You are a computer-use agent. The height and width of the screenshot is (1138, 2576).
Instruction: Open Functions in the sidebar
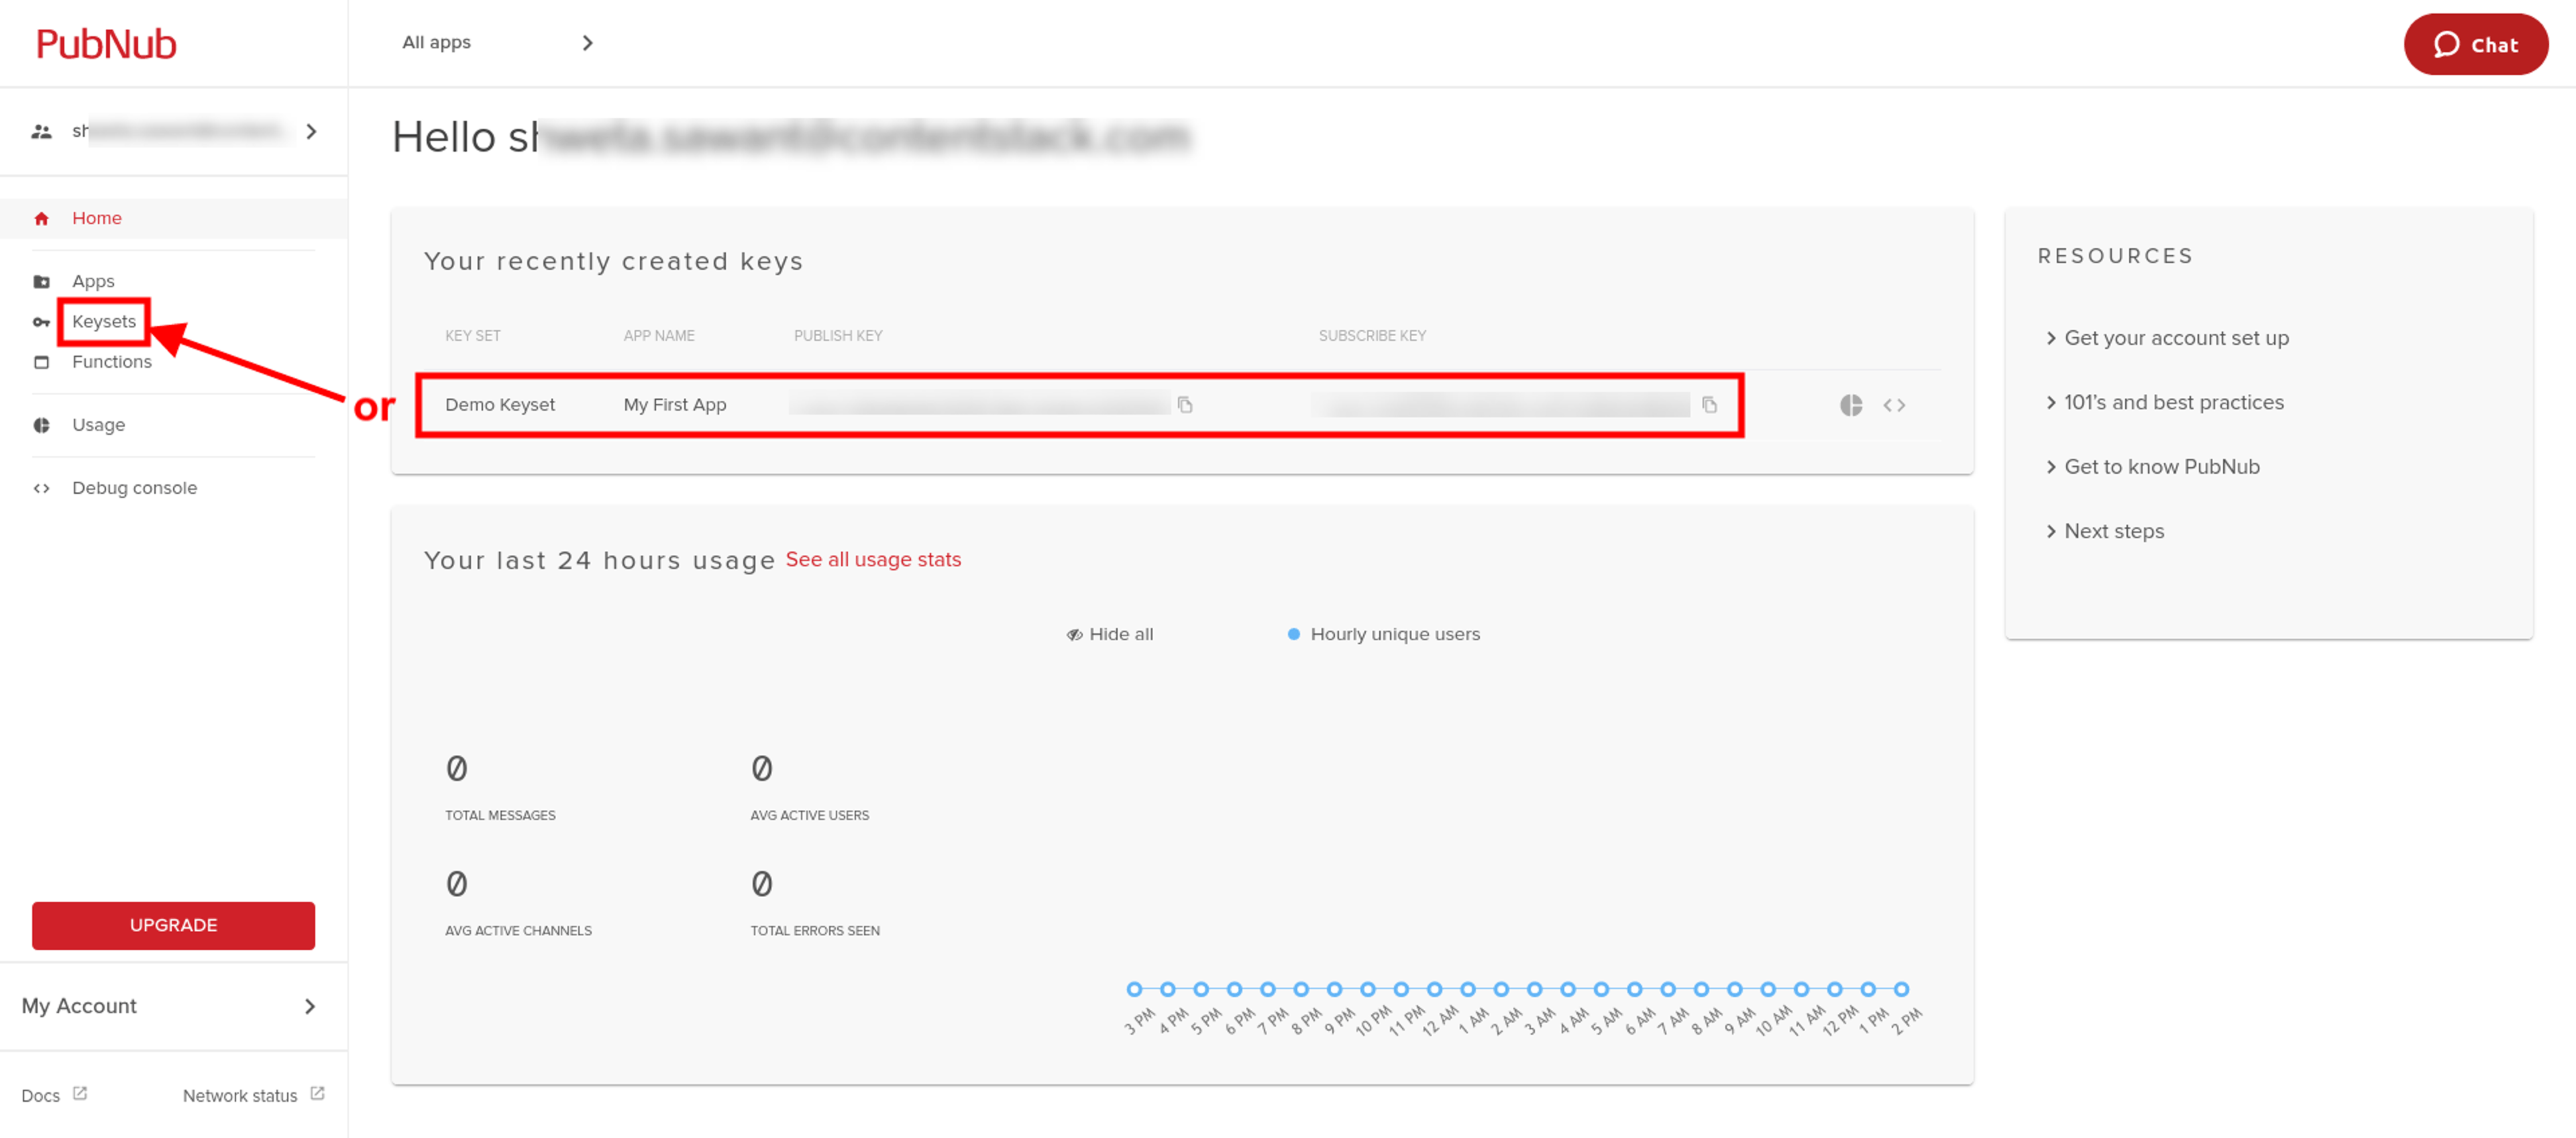tap(112, 361)
